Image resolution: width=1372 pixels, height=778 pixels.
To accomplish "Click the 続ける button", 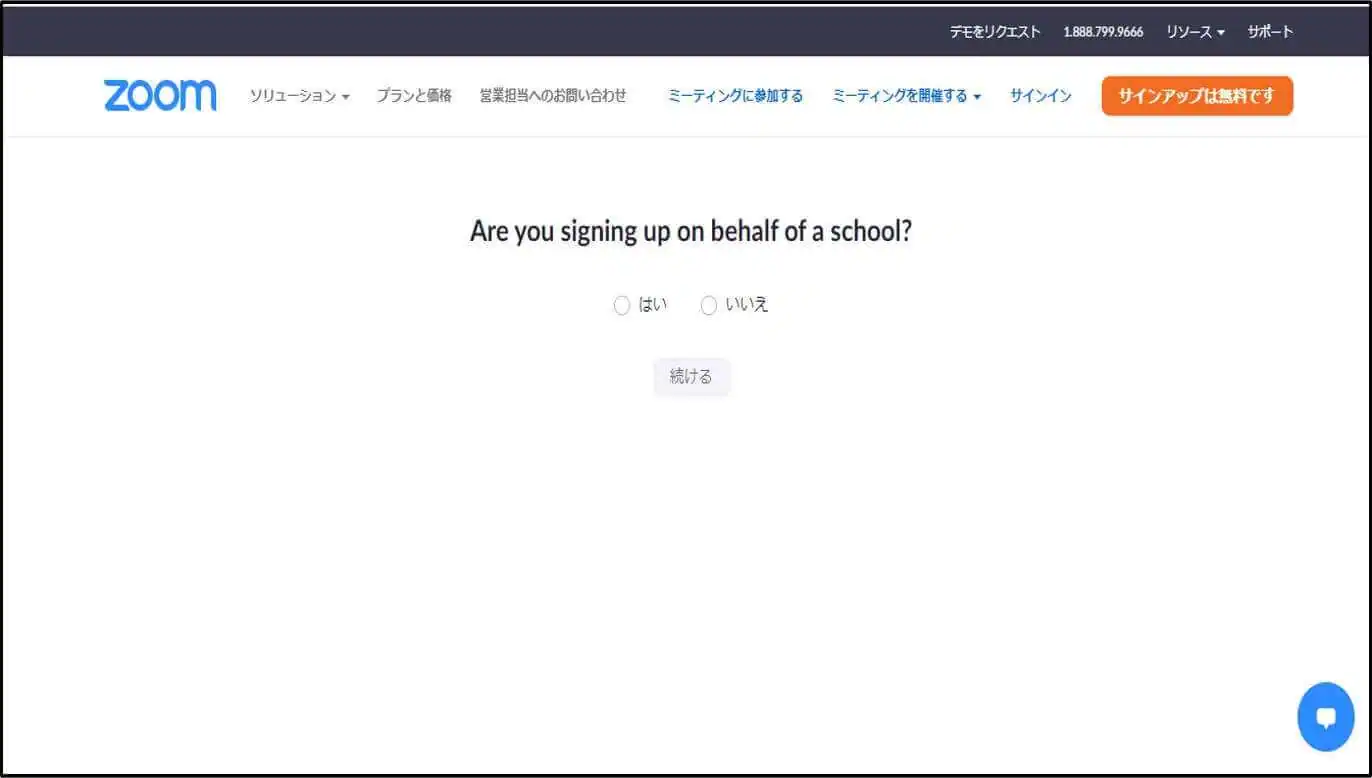I will click(691, 377).
